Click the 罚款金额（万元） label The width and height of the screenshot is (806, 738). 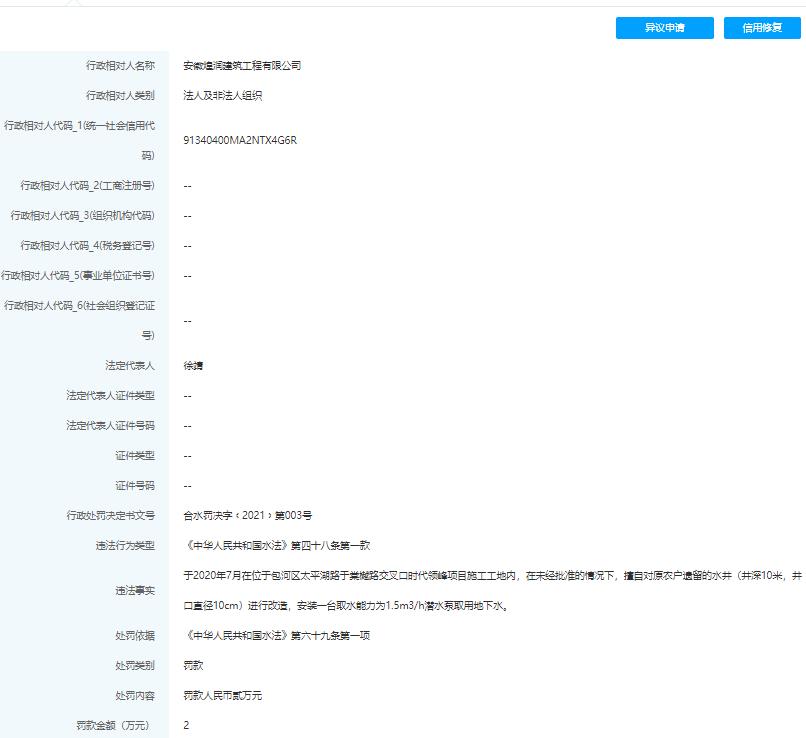click(x=115, y=725)
